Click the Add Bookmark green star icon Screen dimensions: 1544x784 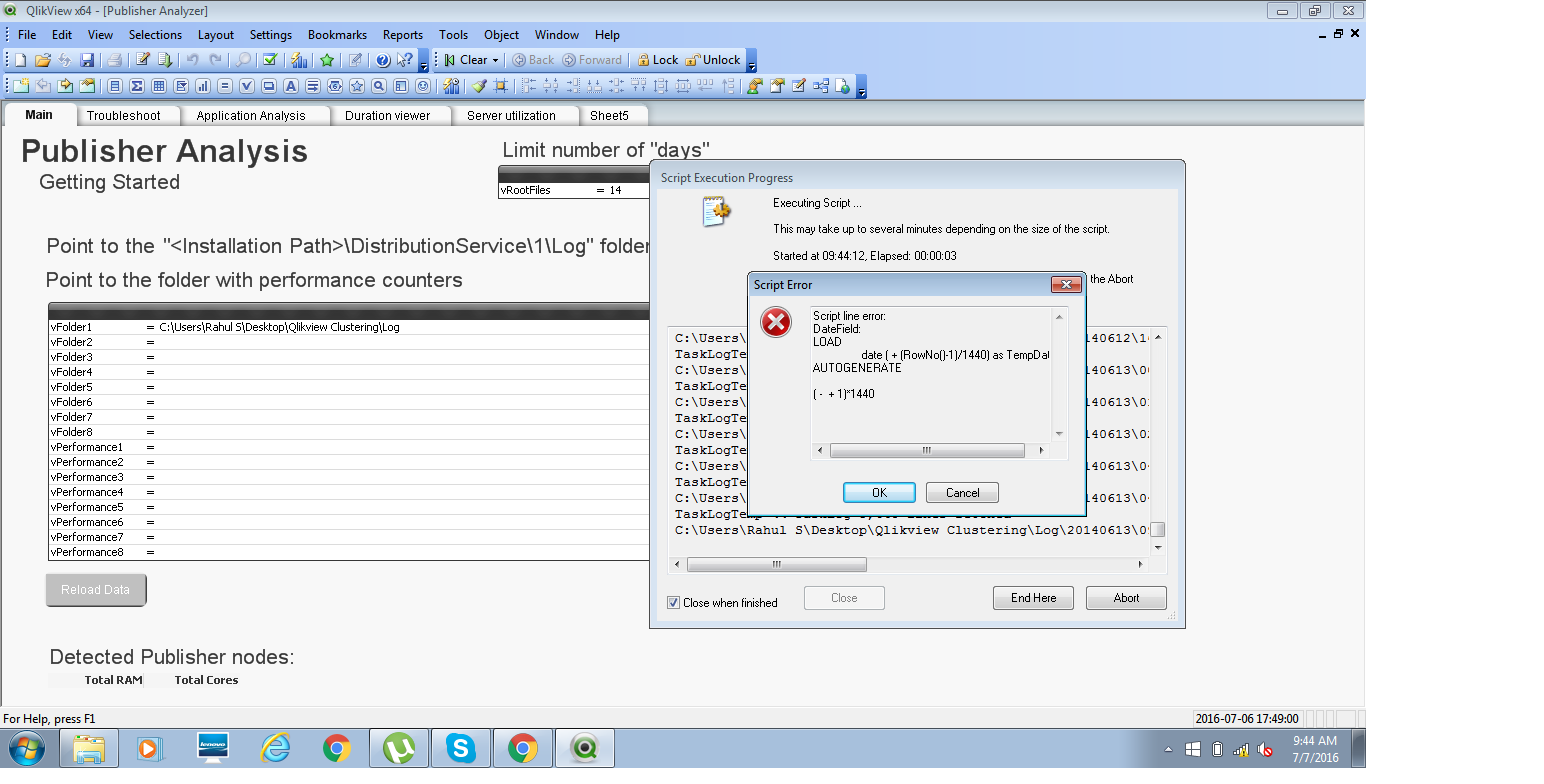click(x=327, y=60)
